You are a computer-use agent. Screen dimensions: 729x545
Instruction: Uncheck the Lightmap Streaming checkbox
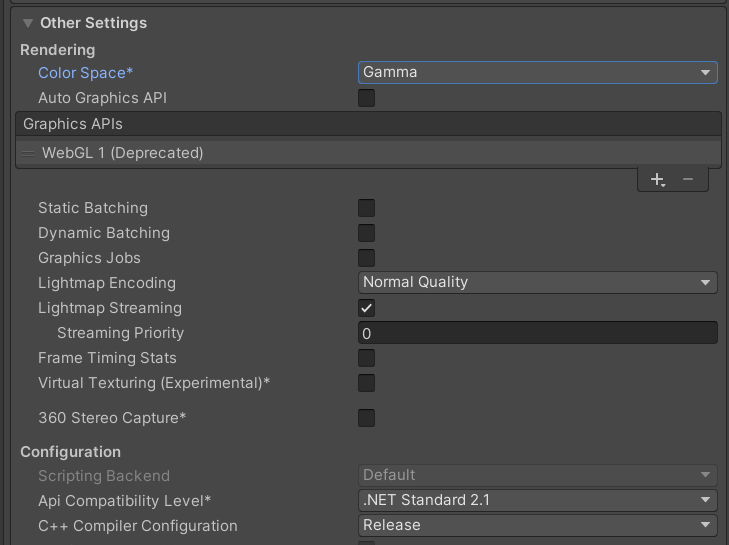(x=366, y=308)
